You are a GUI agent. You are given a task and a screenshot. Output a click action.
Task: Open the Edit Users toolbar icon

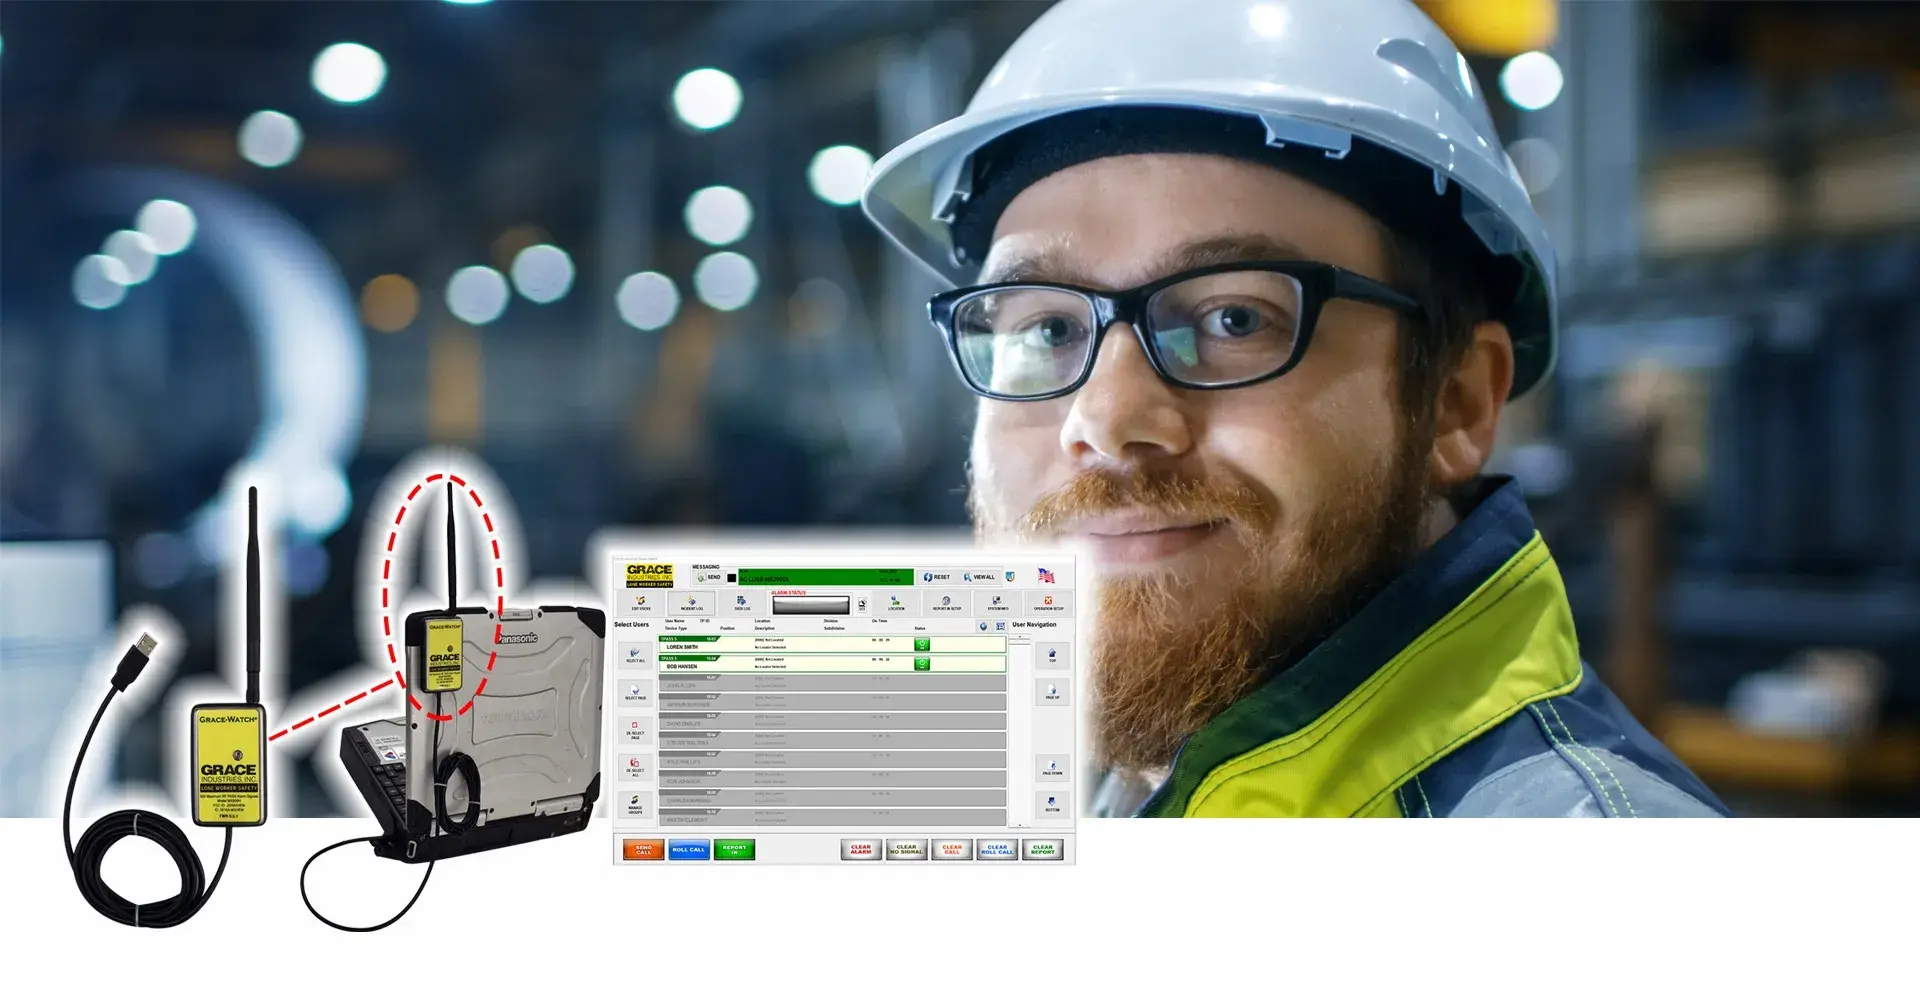[x=641, y=602]
